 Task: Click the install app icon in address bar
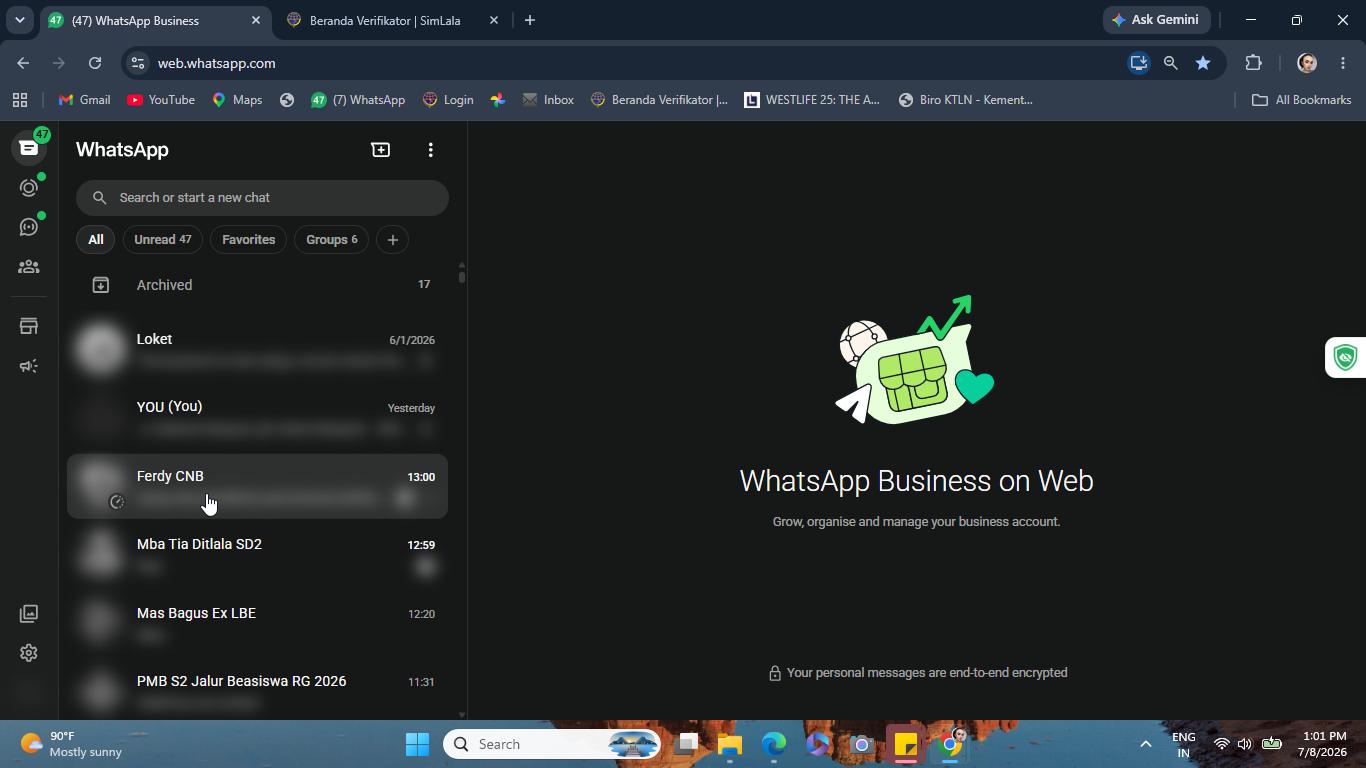(x=1139, y=63)
